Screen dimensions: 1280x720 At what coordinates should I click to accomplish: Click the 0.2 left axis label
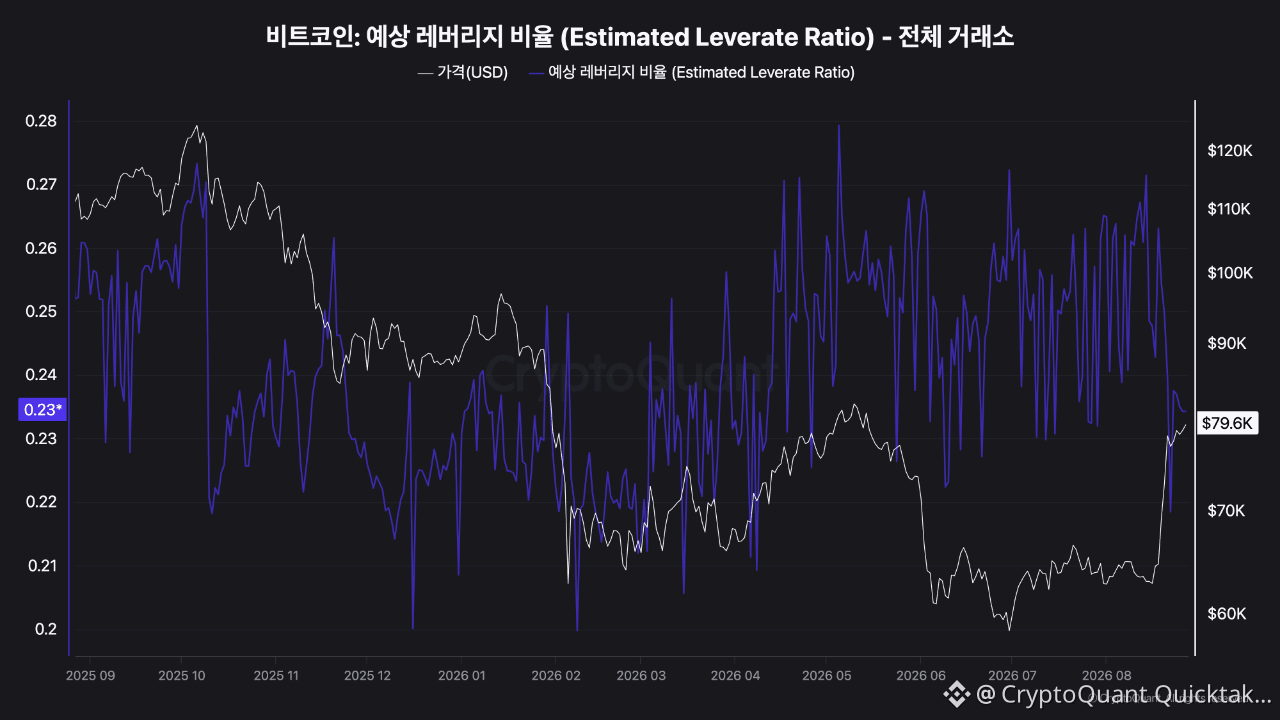click(x=46, y=629)
